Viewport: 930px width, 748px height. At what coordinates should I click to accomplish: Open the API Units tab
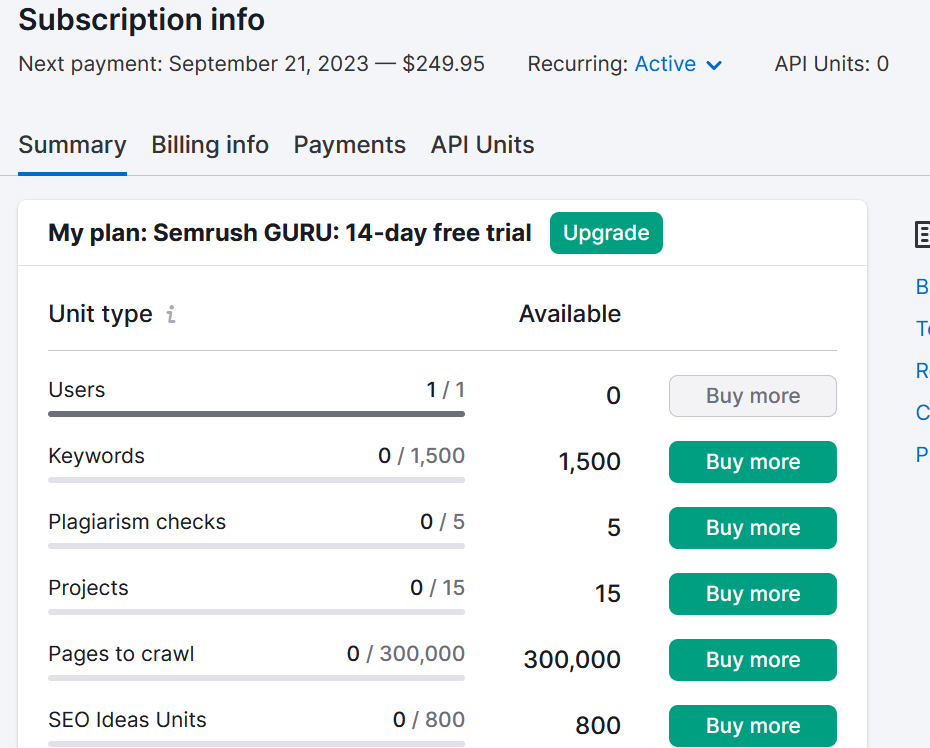click(482, 145)
